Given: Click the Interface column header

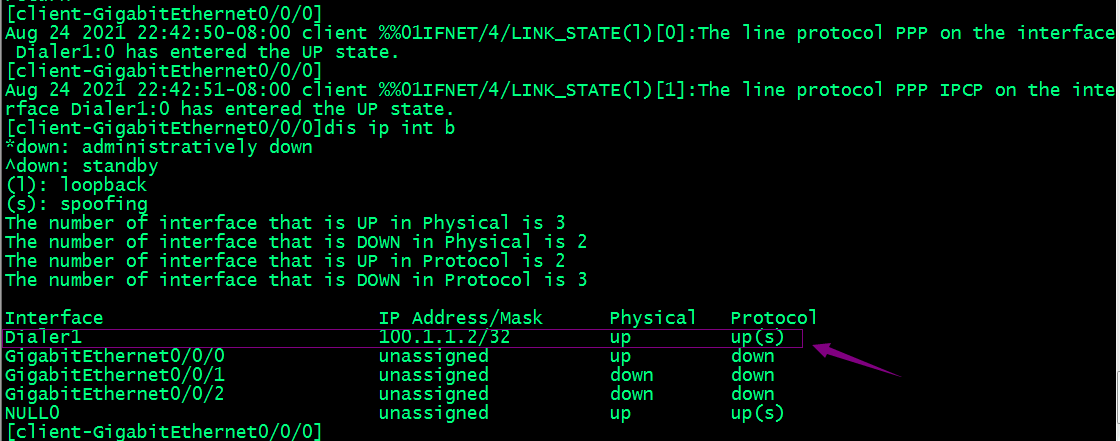Looking at the screenshot, I should [x=54, y=317].
